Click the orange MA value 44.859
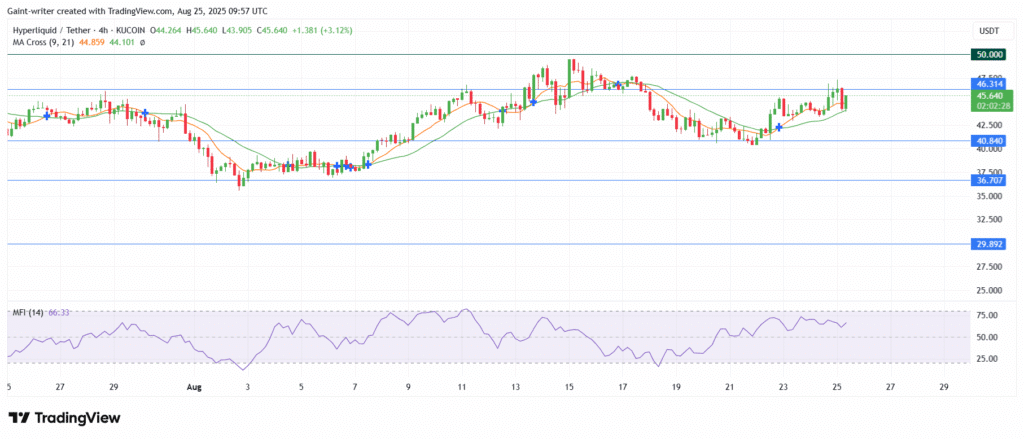This screenshot has width=1024, height=439. [90, 42]
